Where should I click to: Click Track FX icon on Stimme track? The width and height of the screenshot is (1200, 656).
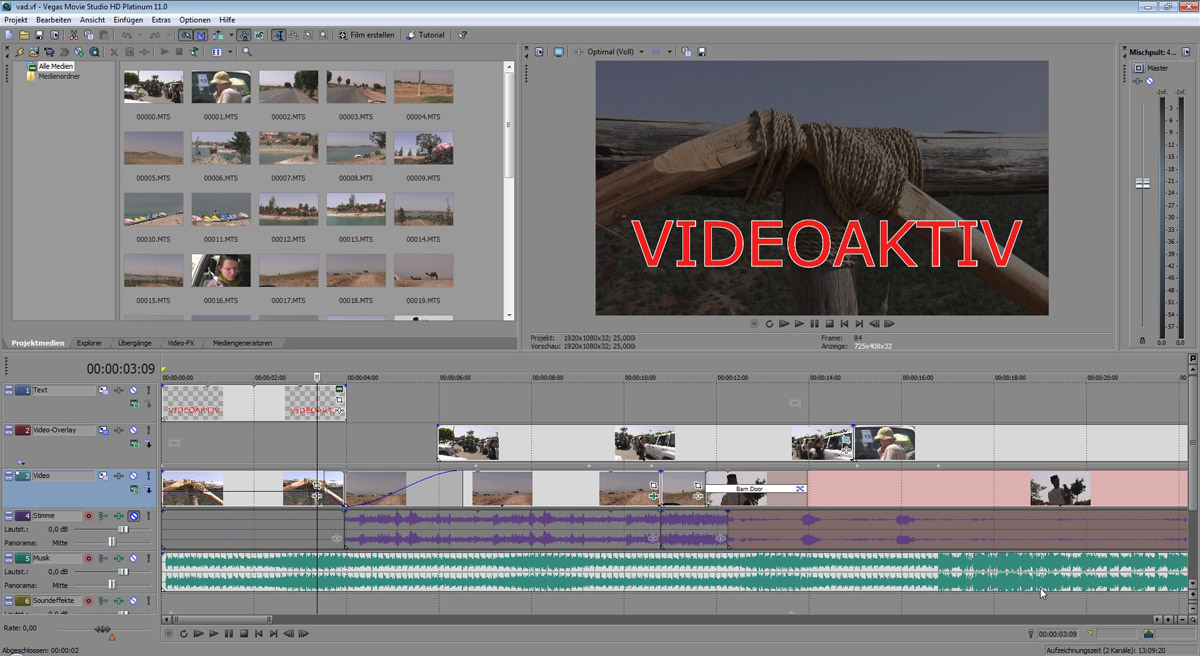pyautogui.click(x=118, y=516)
